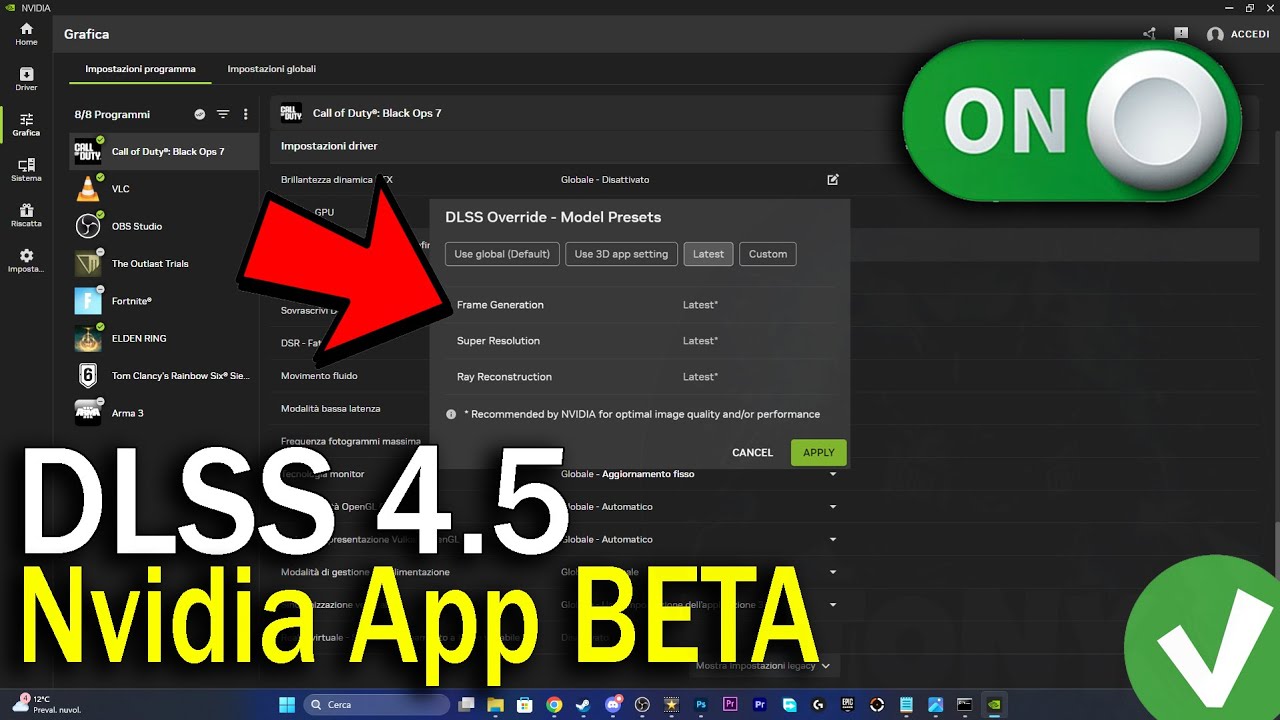The width and height of the screenshot is (1280, 720).
Task: Select The Outlast Trials in program list
Action: pyautogui.click(x=164, y=264)
